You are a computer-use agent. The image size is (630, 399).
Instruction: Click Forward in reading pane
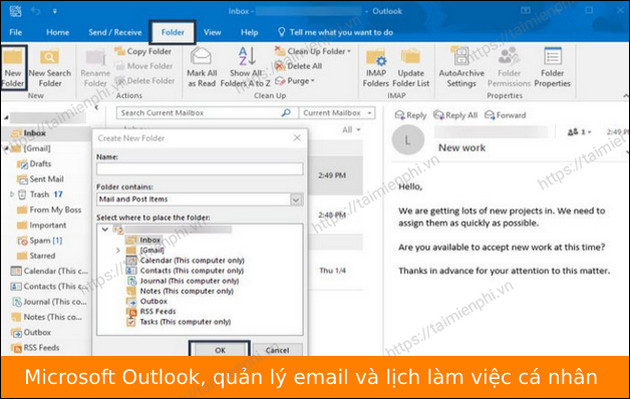click(x=505, y=115)
